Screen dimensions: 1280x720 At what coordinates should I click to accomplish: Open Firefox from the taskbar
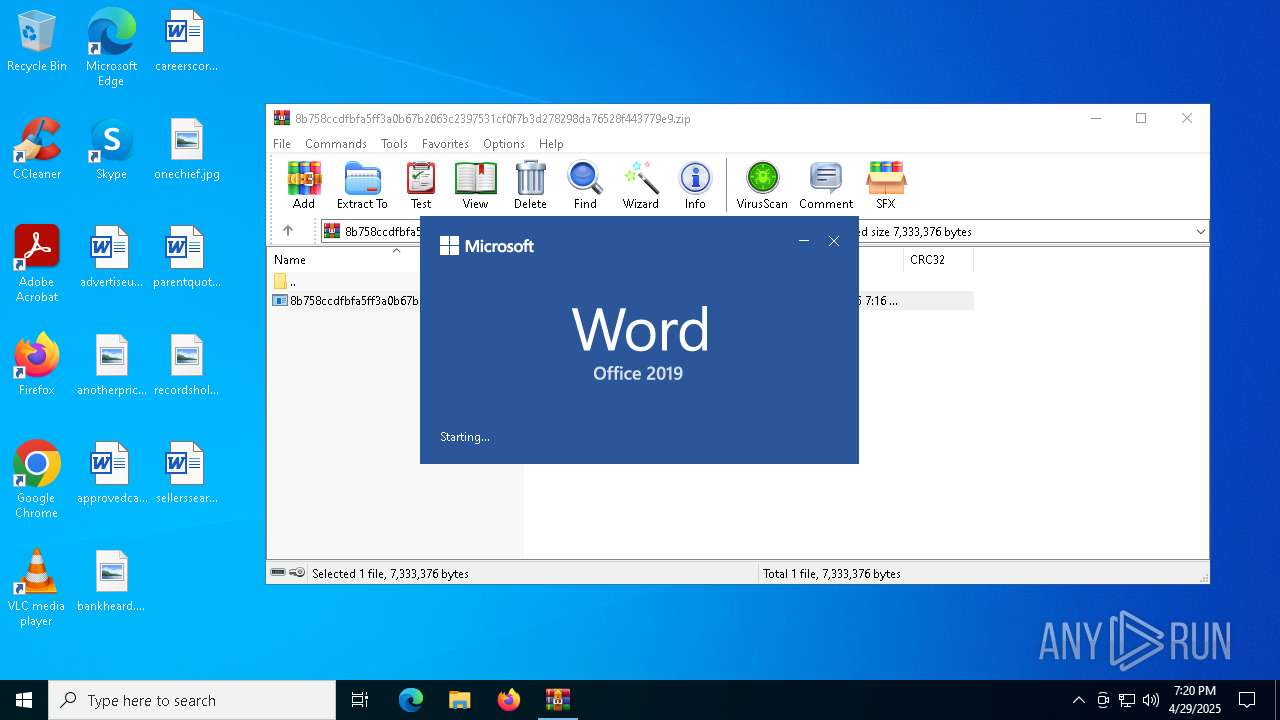pos(509,700)
